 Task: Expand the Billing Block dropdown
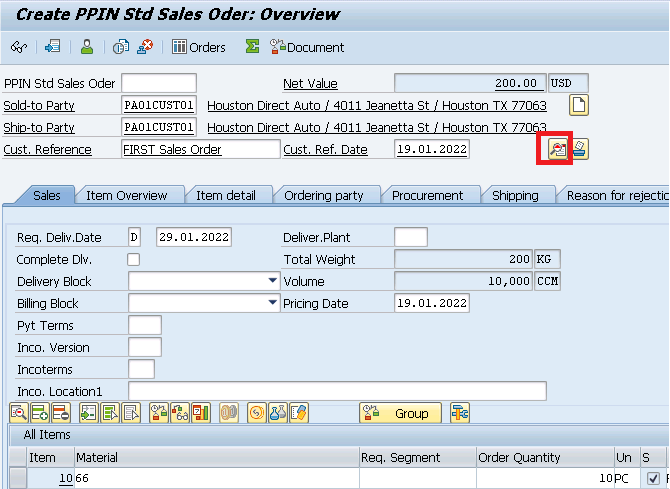(x=272, y=303)
